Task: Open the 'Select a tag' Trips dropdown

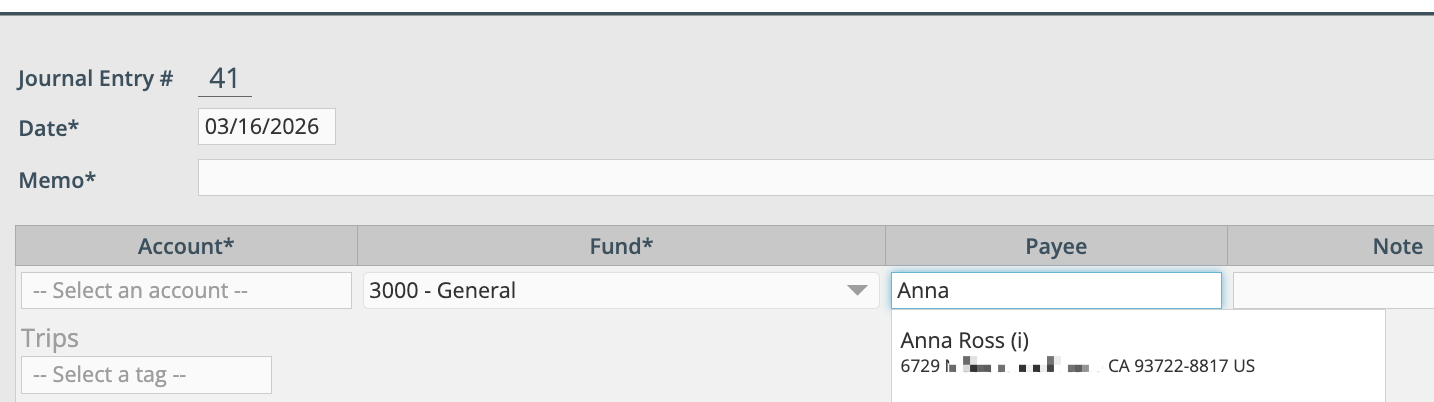Action: pyautogui.click(x=146, y=375)
